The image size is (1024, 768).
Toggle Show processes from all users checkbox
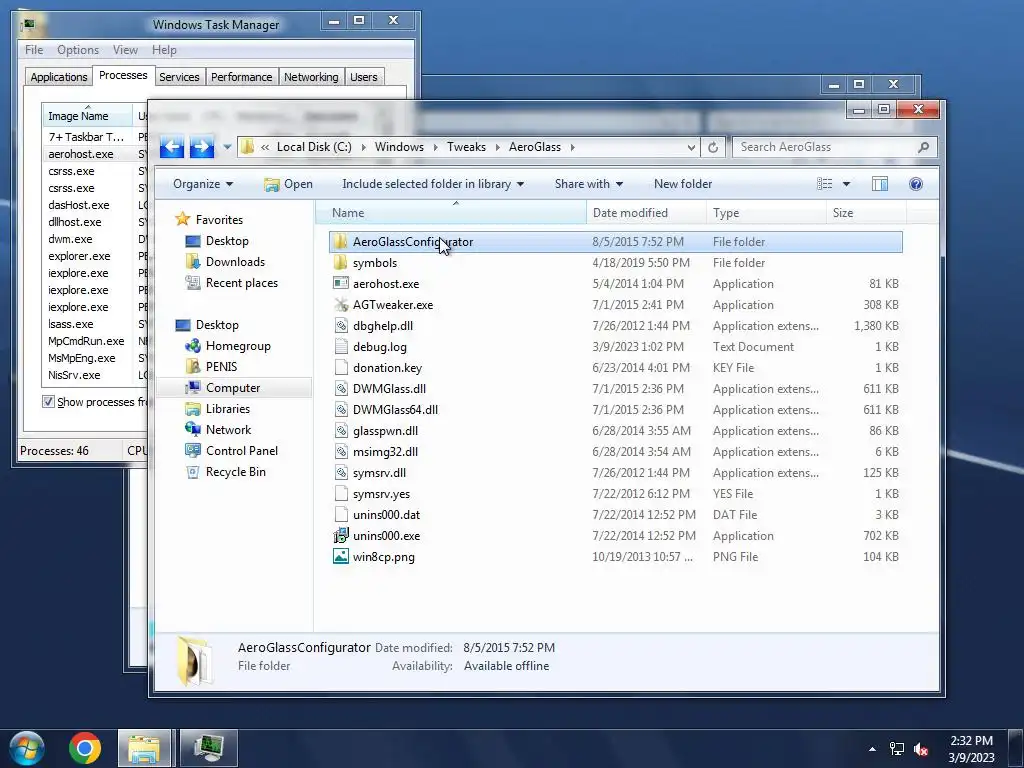click(x=48, y=402)
